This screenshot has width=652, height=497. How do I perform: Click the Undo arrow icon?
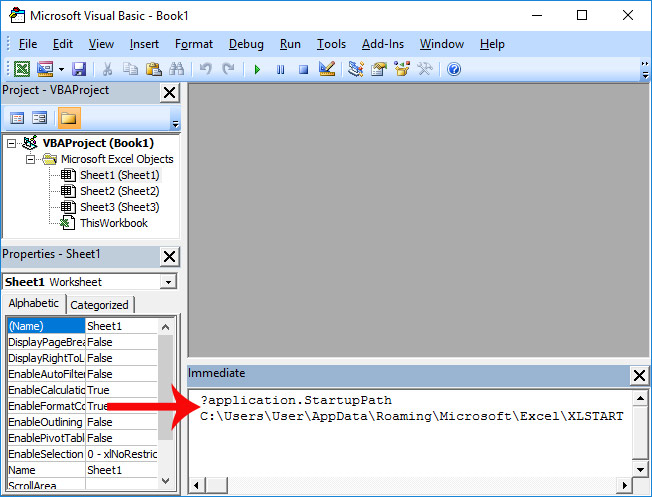tap(205, 69)
